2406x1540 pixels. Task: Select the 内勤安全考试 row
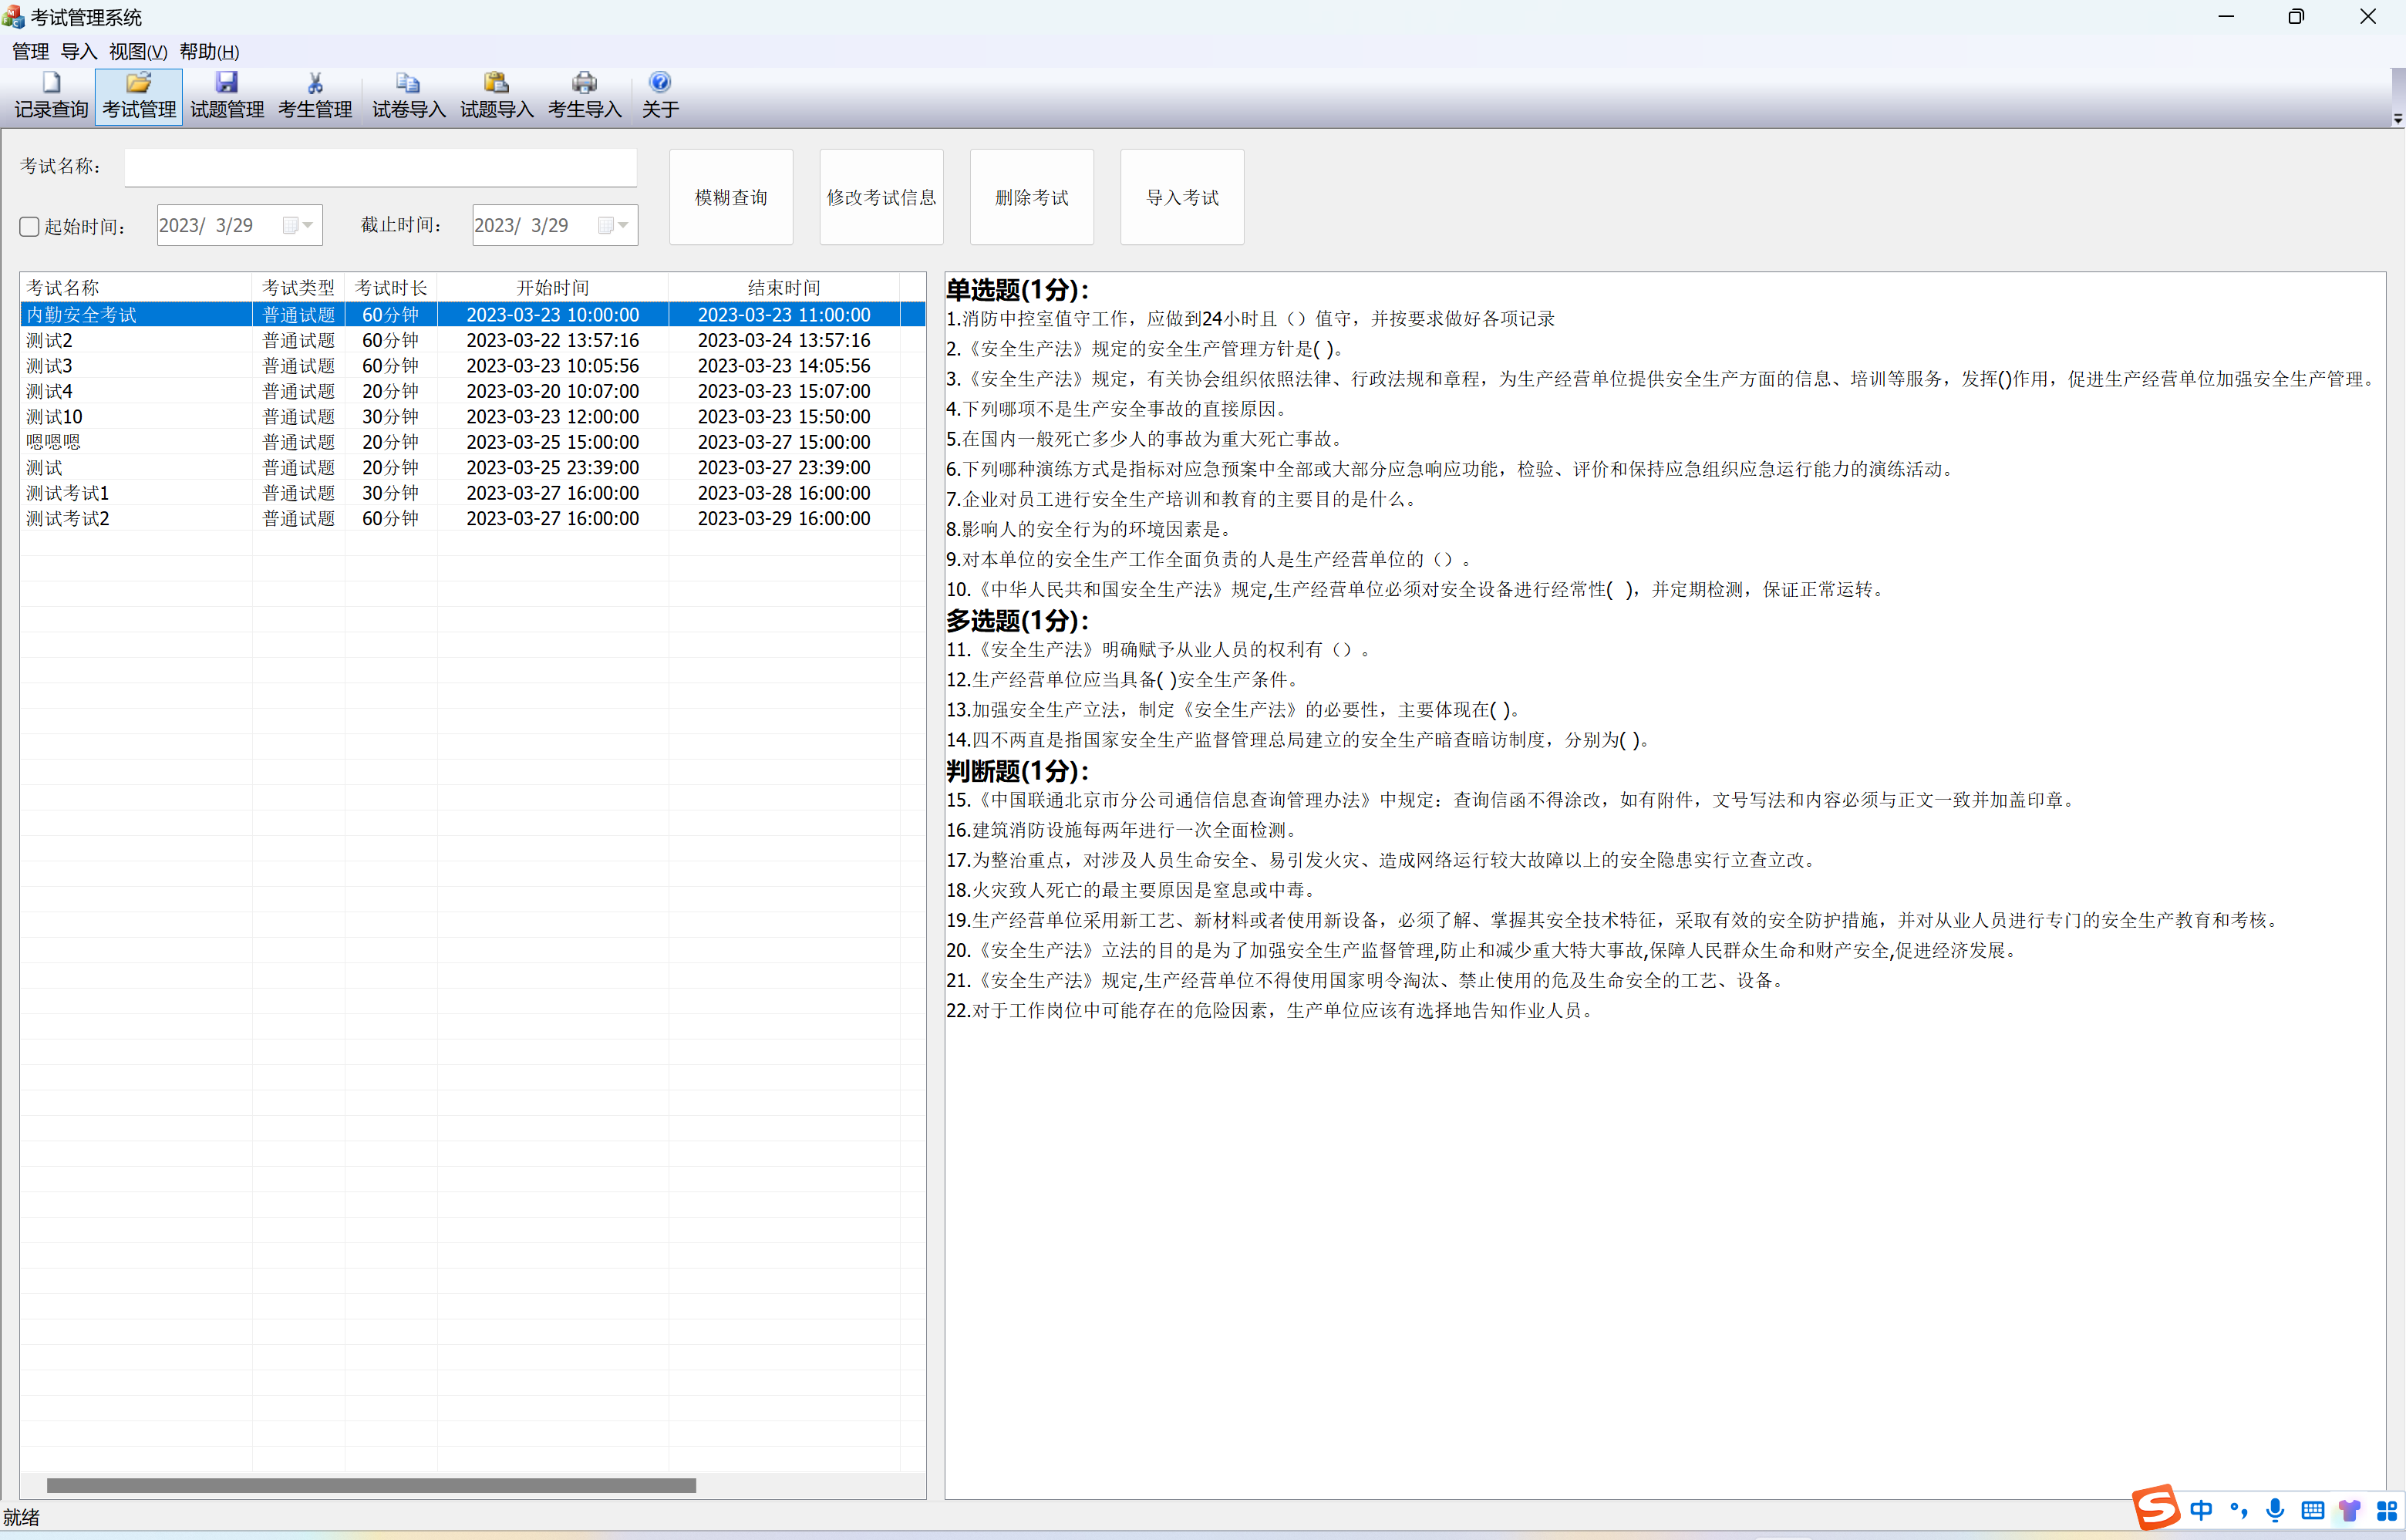(472, 315)
